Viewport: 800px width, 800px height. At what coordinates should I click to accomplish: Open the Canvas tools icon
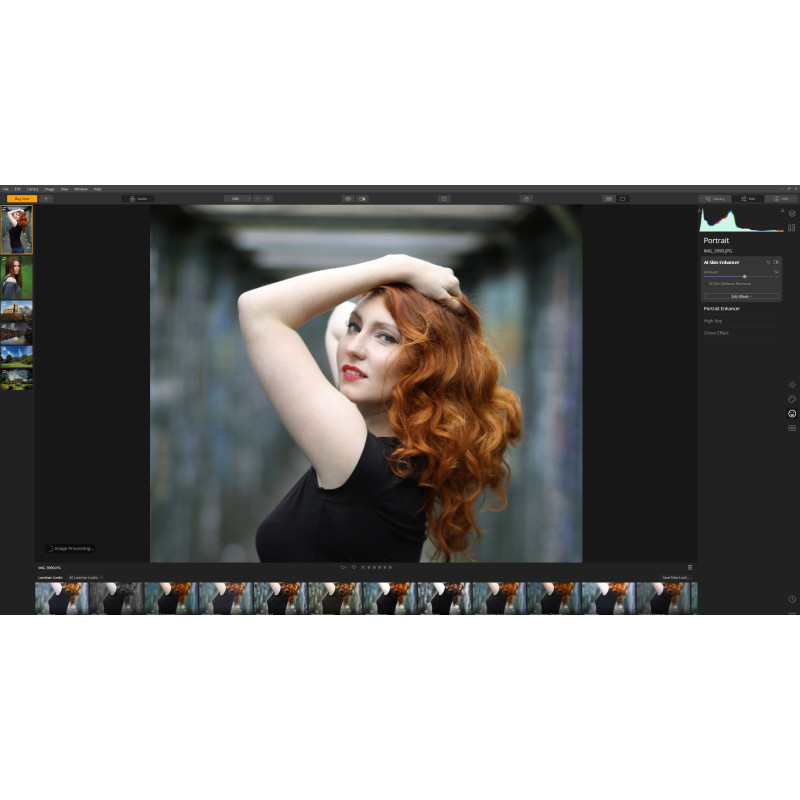point(791,228)
